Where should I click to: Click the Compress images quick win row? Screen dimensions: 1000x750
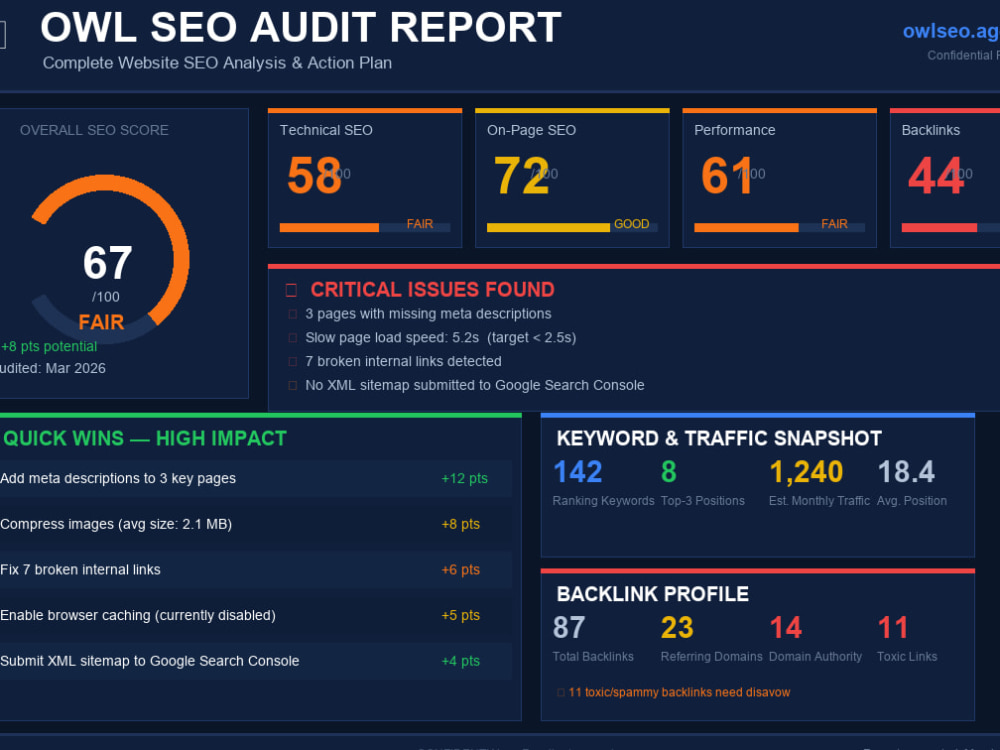coord(255,524)
